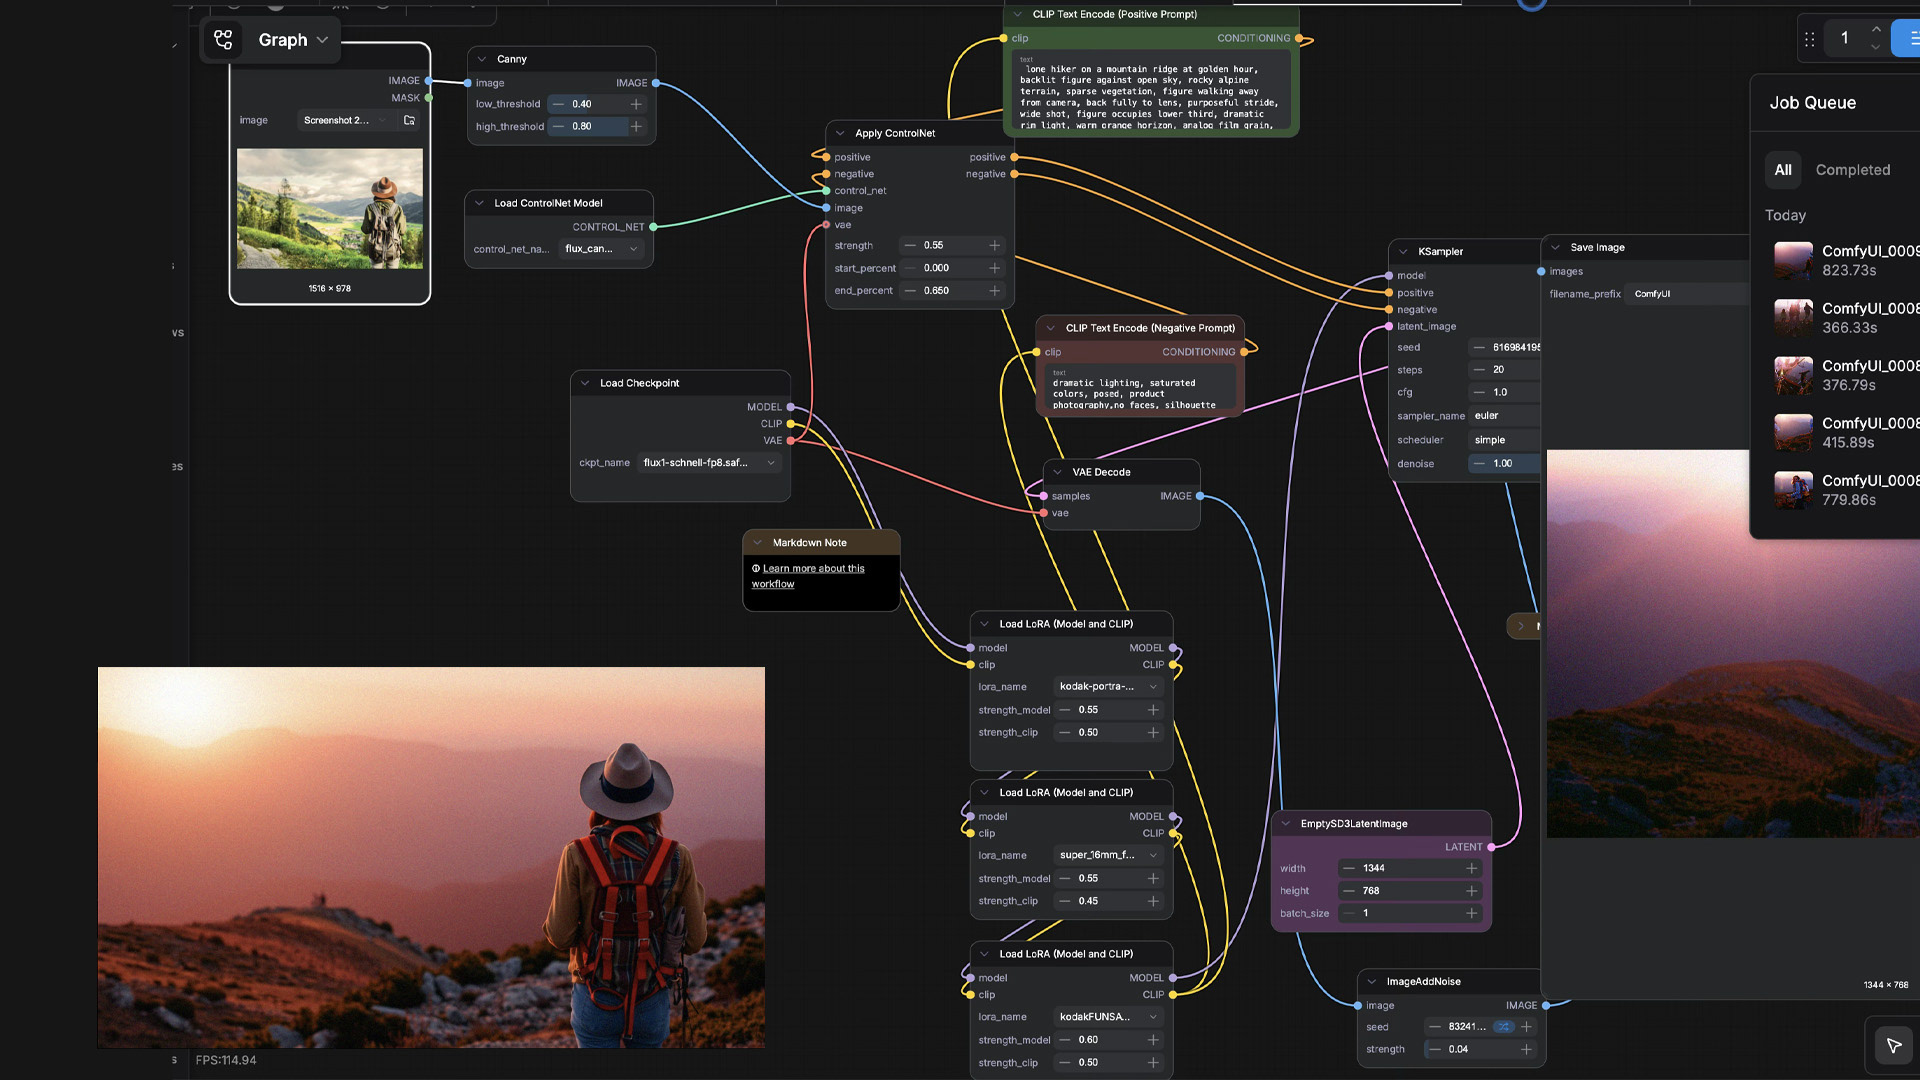Increase kodak-portra strength_model with plus
Image resolution: width=1920 pixels, height=1080 pixels.
point(1153,710)
